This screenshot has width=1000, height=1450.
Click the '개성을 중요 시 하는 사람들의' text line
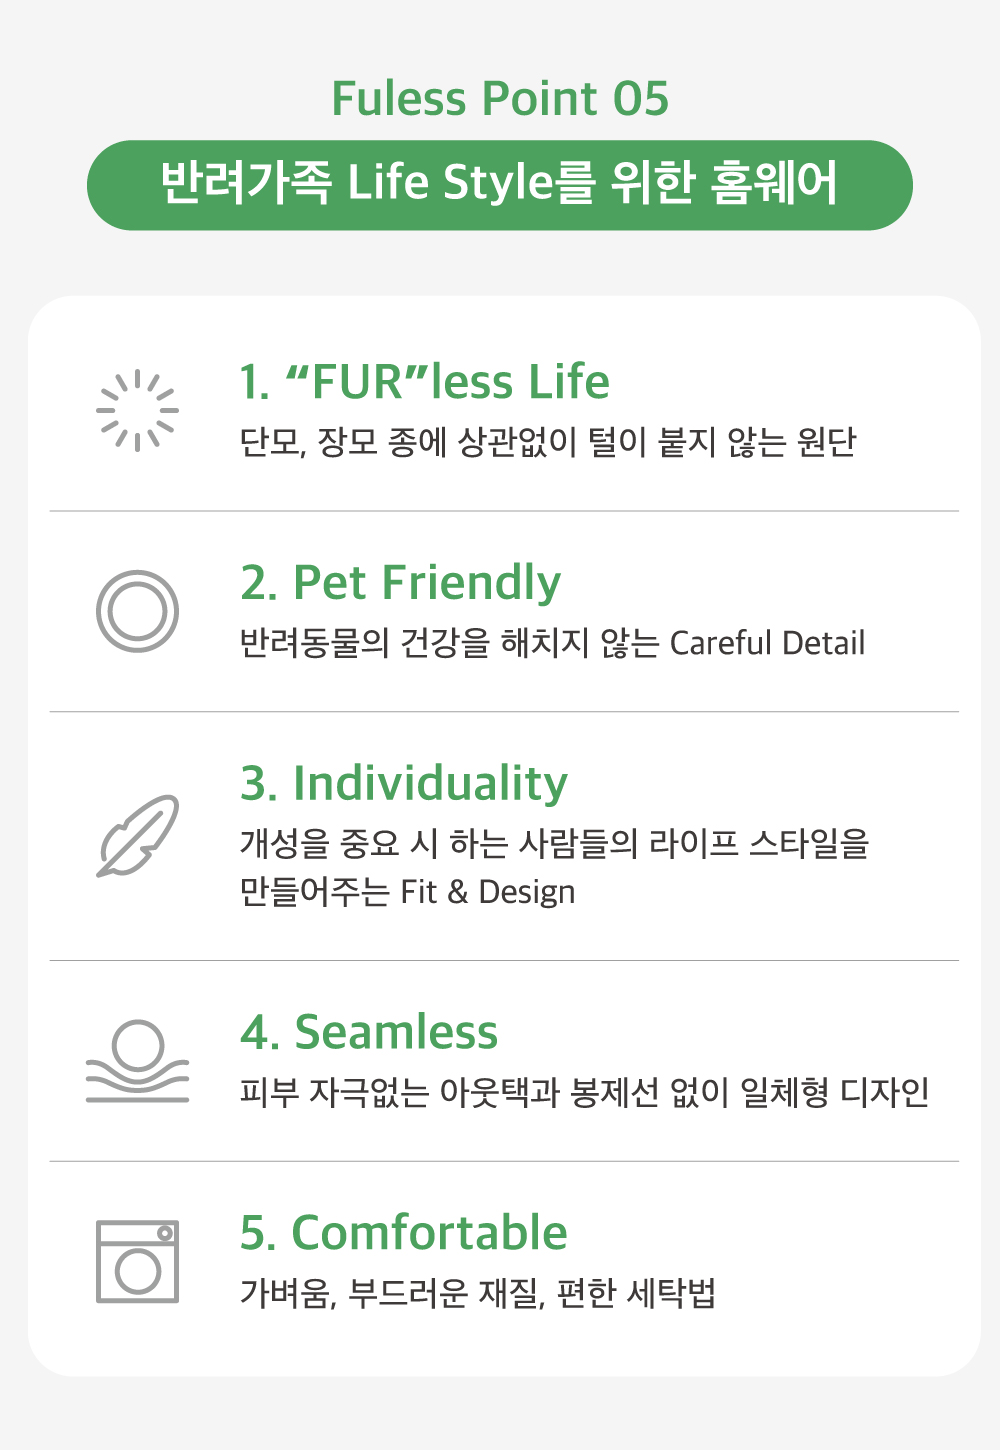pyautogui.click(x=554, y=844)
